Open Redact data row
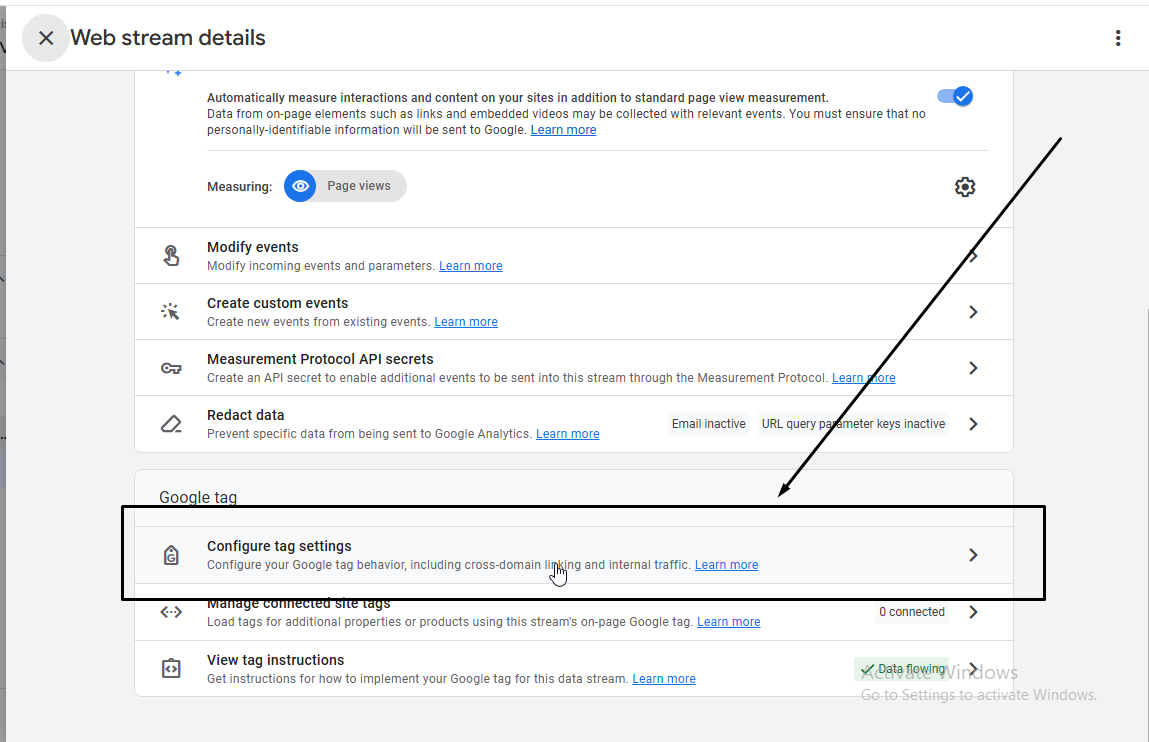This screenshot has width=1149, height=742. (x=574, y=424)
